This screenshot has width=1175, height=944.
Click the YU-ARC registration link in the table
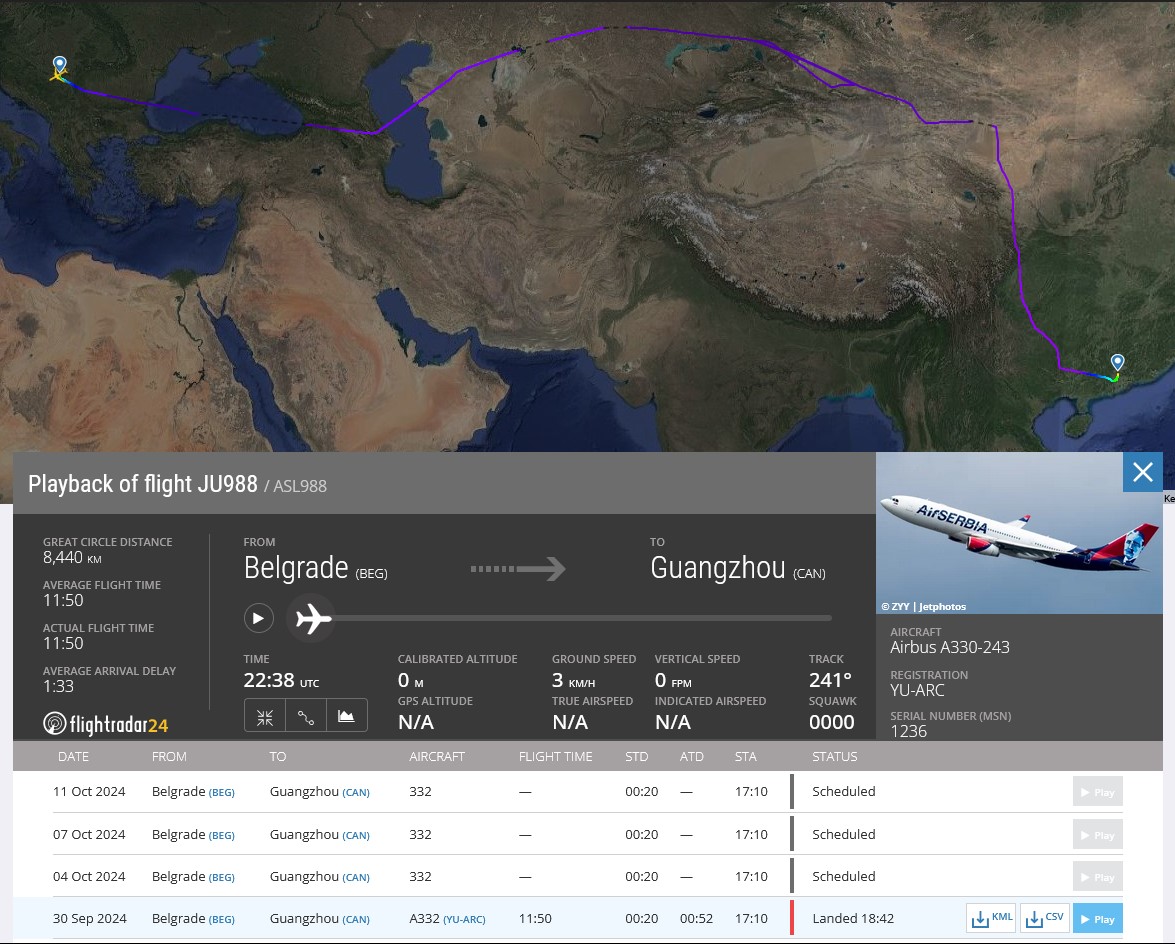464,919
